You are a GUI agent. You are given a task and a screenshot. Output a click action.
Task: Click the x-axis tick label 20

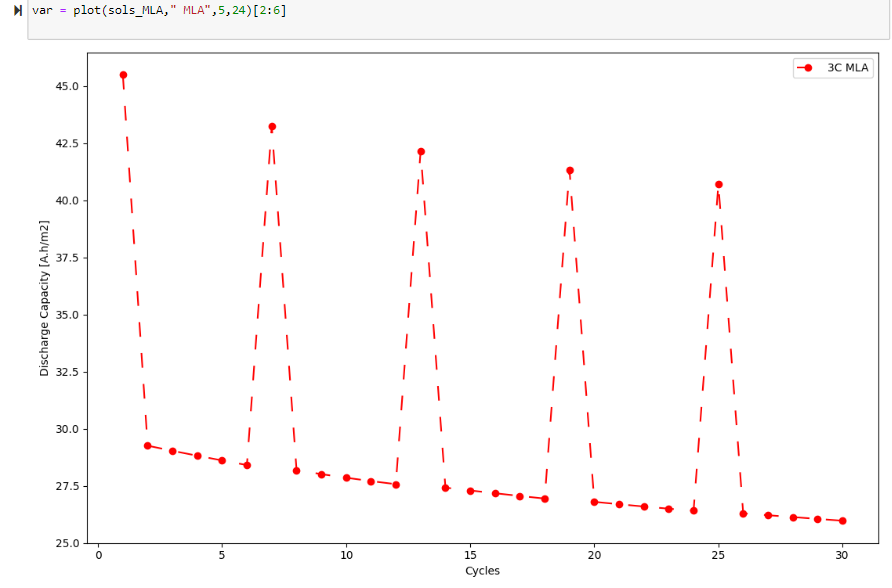[594, 556]
